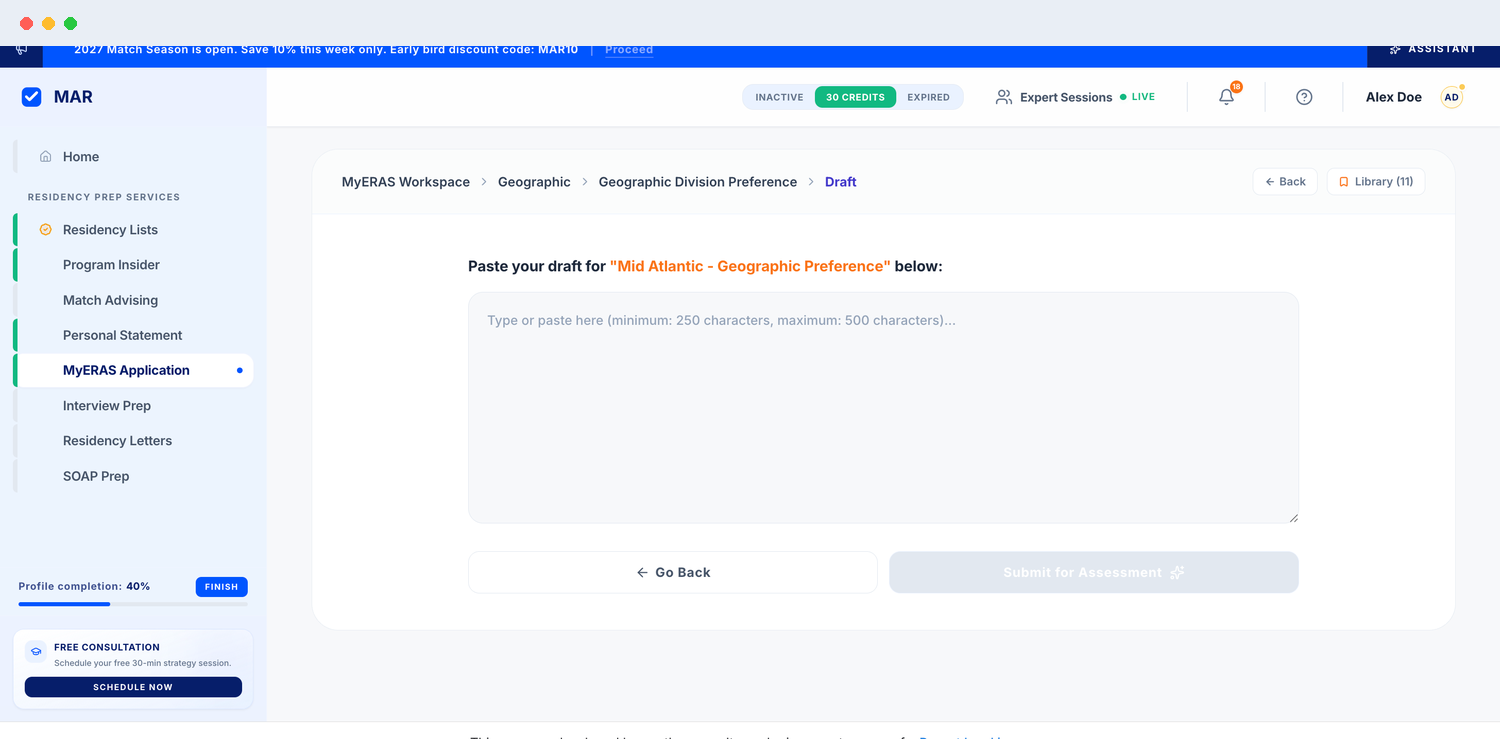Select the INACTIVE credits segment
This screenshot has height=739, width=1500.
(779, 97)
